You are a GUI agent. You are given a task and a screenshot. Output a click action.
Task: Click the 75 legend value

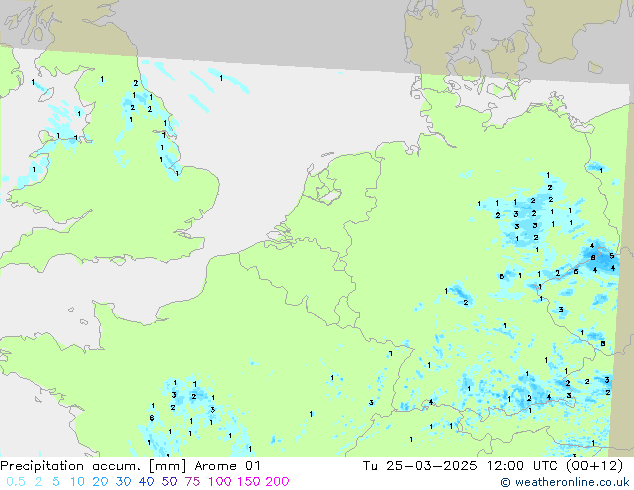tap(192, 482)
